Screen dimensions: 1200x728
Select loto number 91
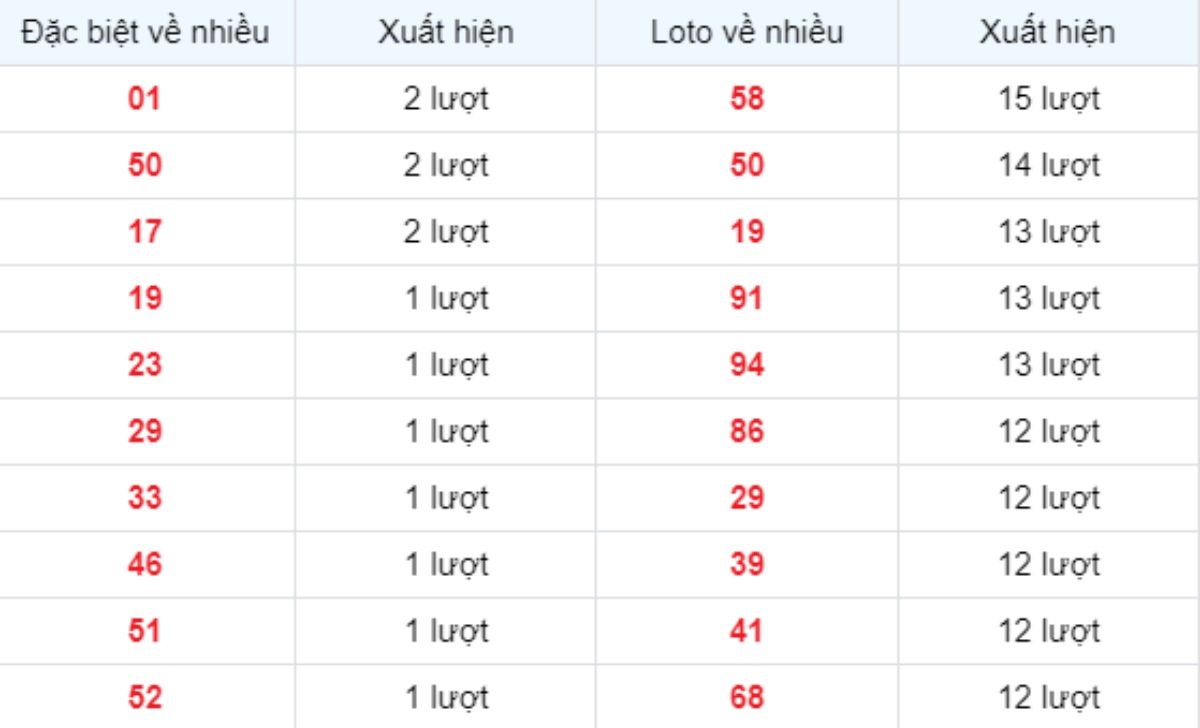pyautogui.click(x=747, y=299)
